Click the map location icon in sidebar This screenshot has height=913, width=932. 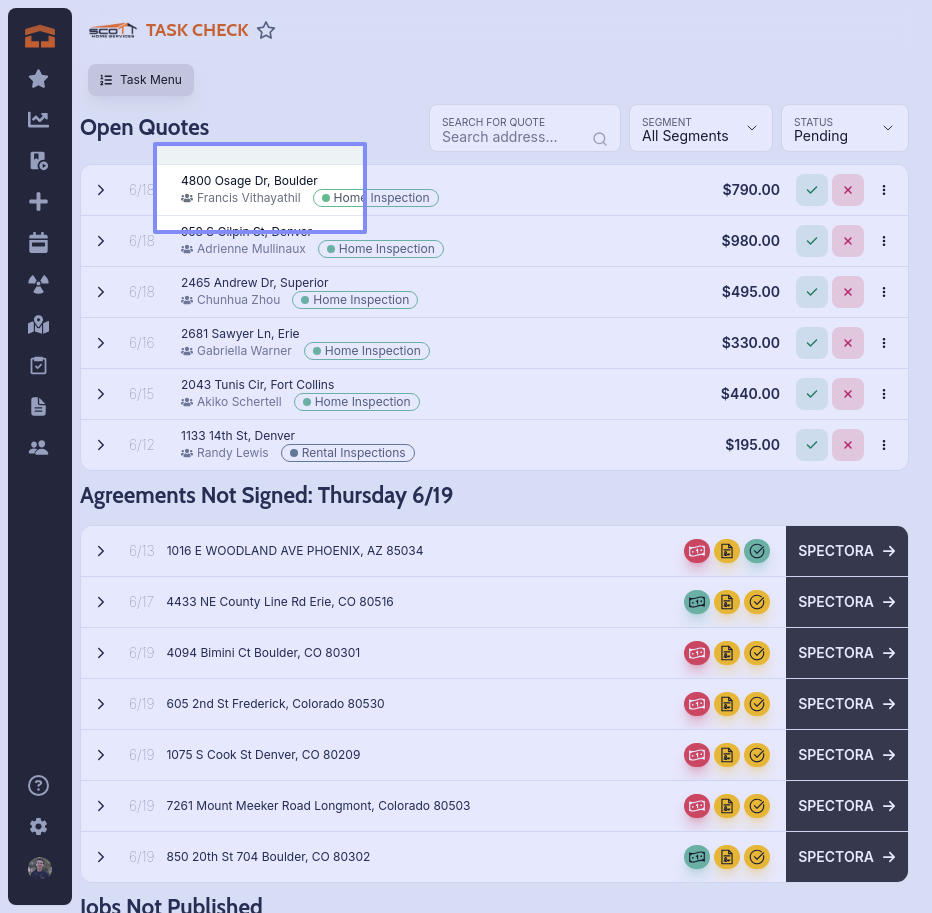pos(39,325)
